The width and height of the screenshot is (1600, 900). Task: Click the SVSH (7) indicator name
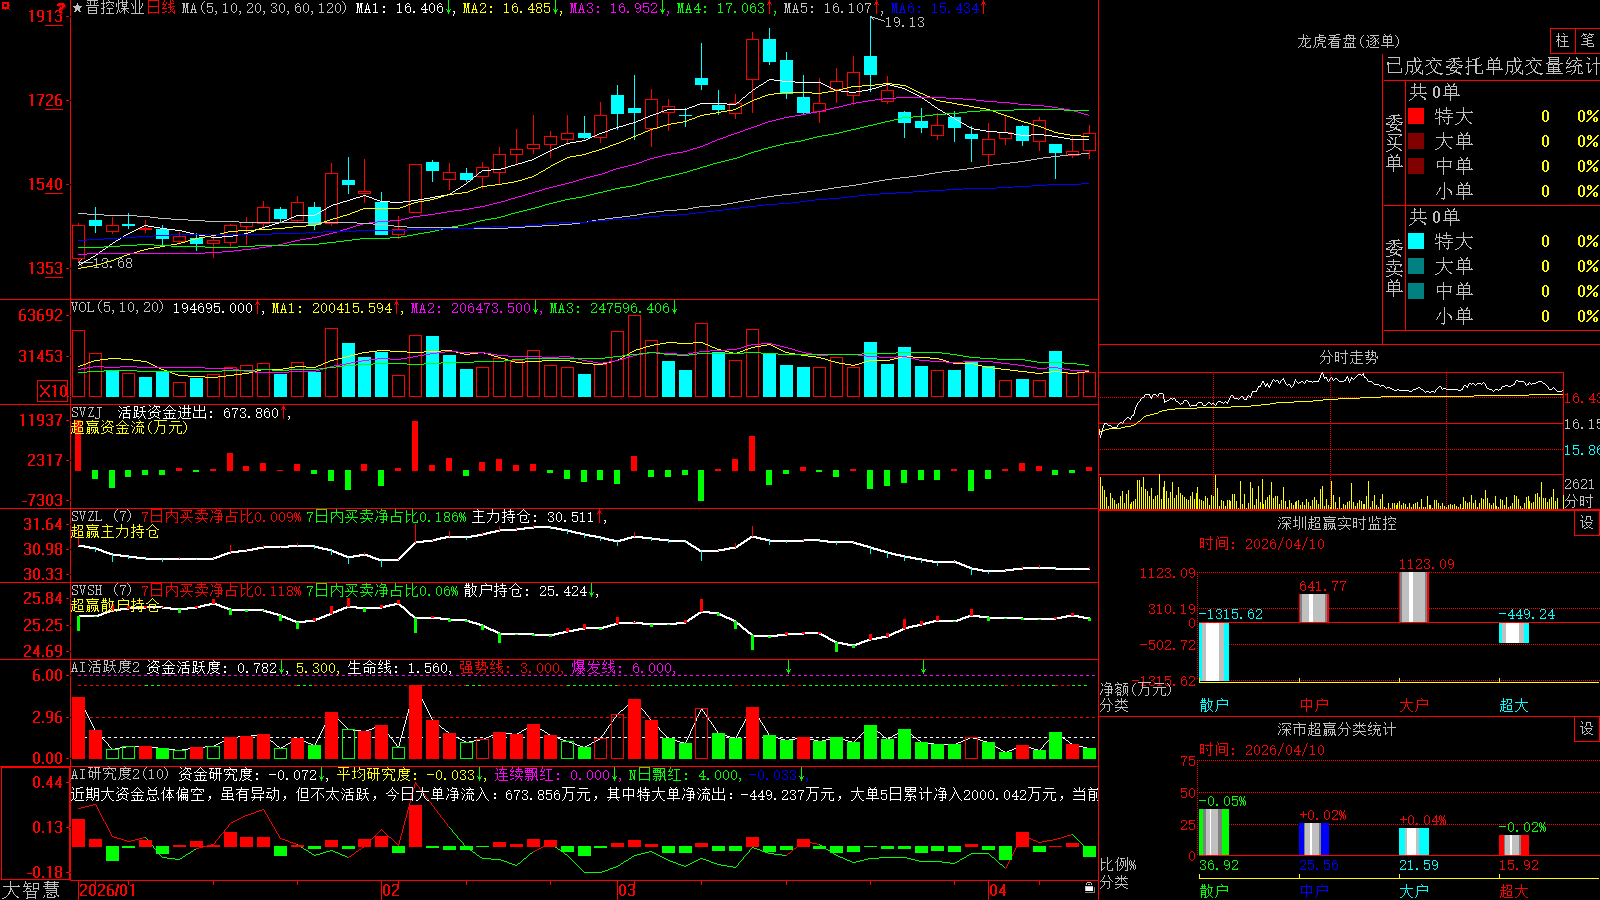tap(101, 591)
